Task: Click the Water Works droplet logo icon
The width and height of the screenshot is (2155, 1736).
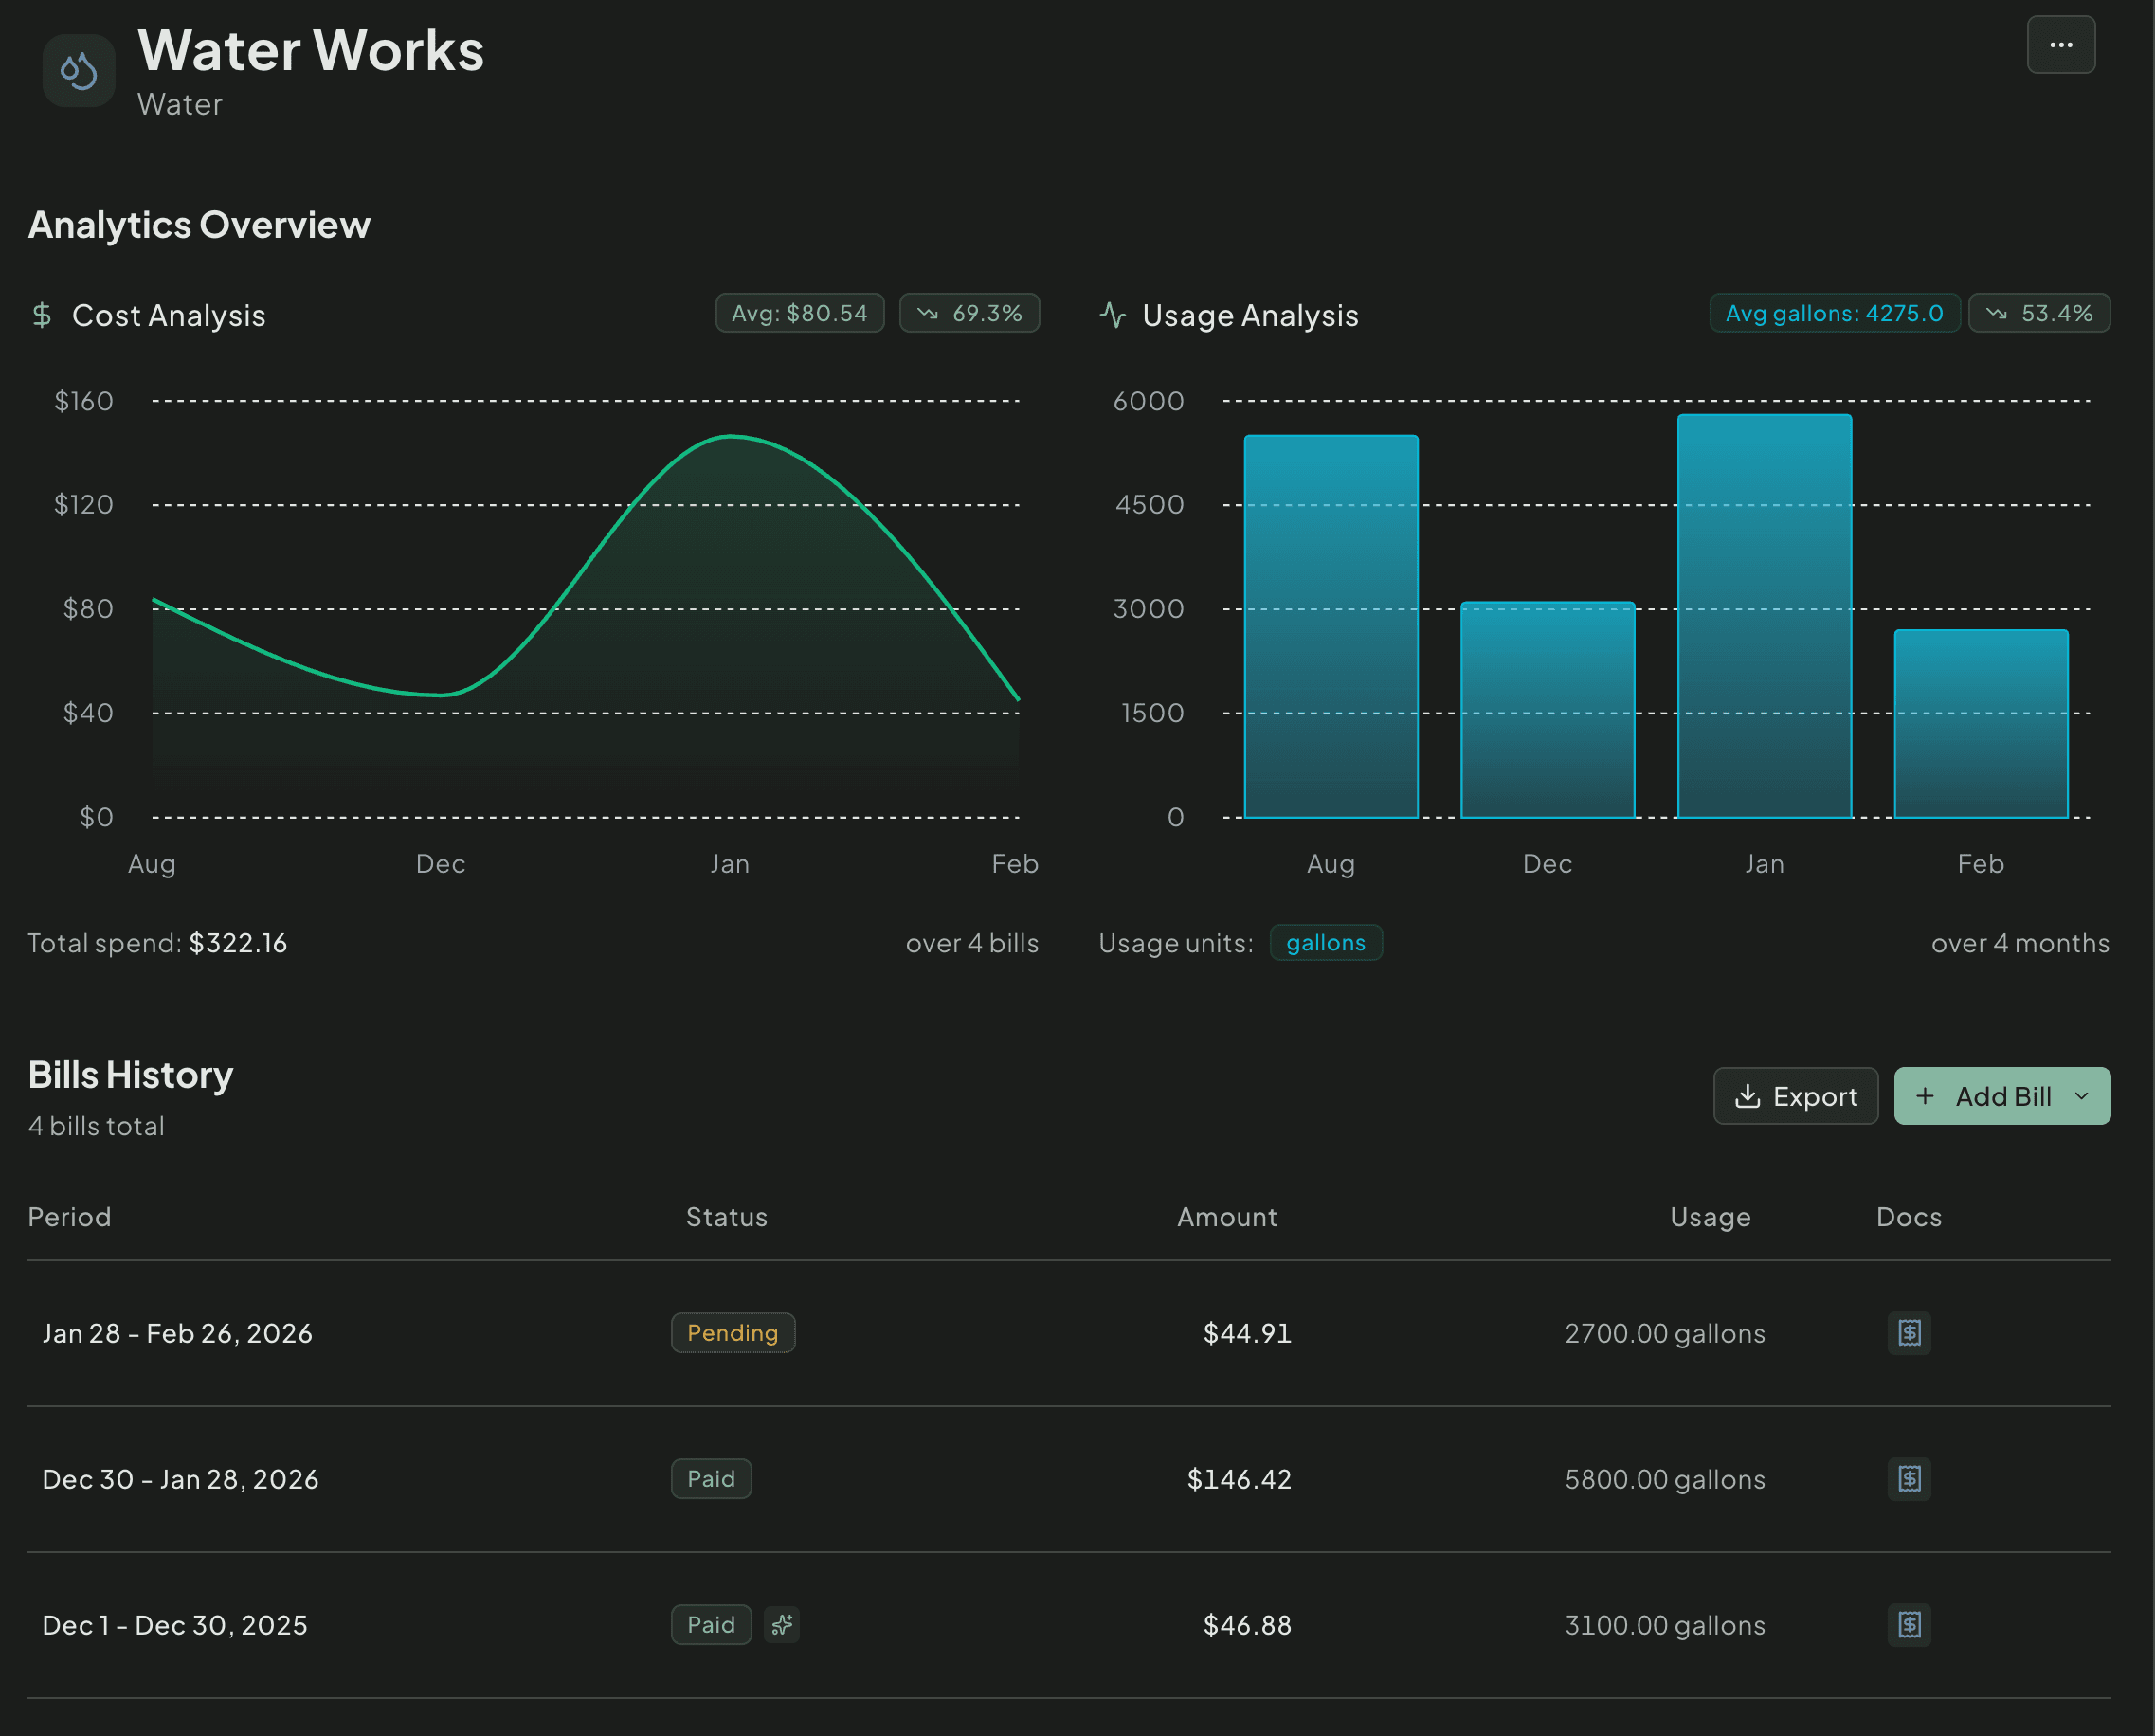Action: tap(78, 70)
